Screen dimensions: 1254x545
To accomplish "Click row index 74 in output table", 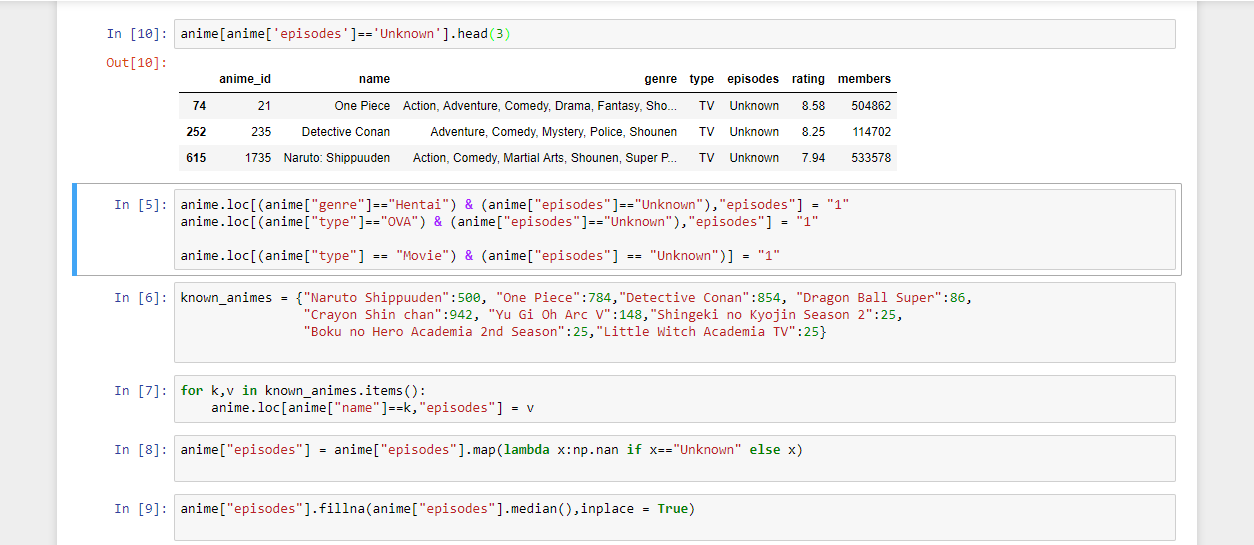I will point(200,105).
